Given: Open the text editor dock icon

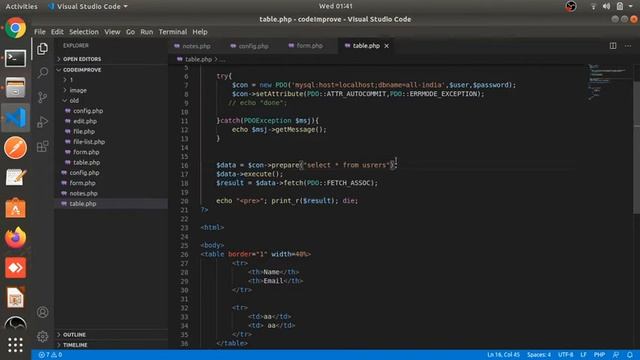Looking at the screenshot, I should pos(16,178).
